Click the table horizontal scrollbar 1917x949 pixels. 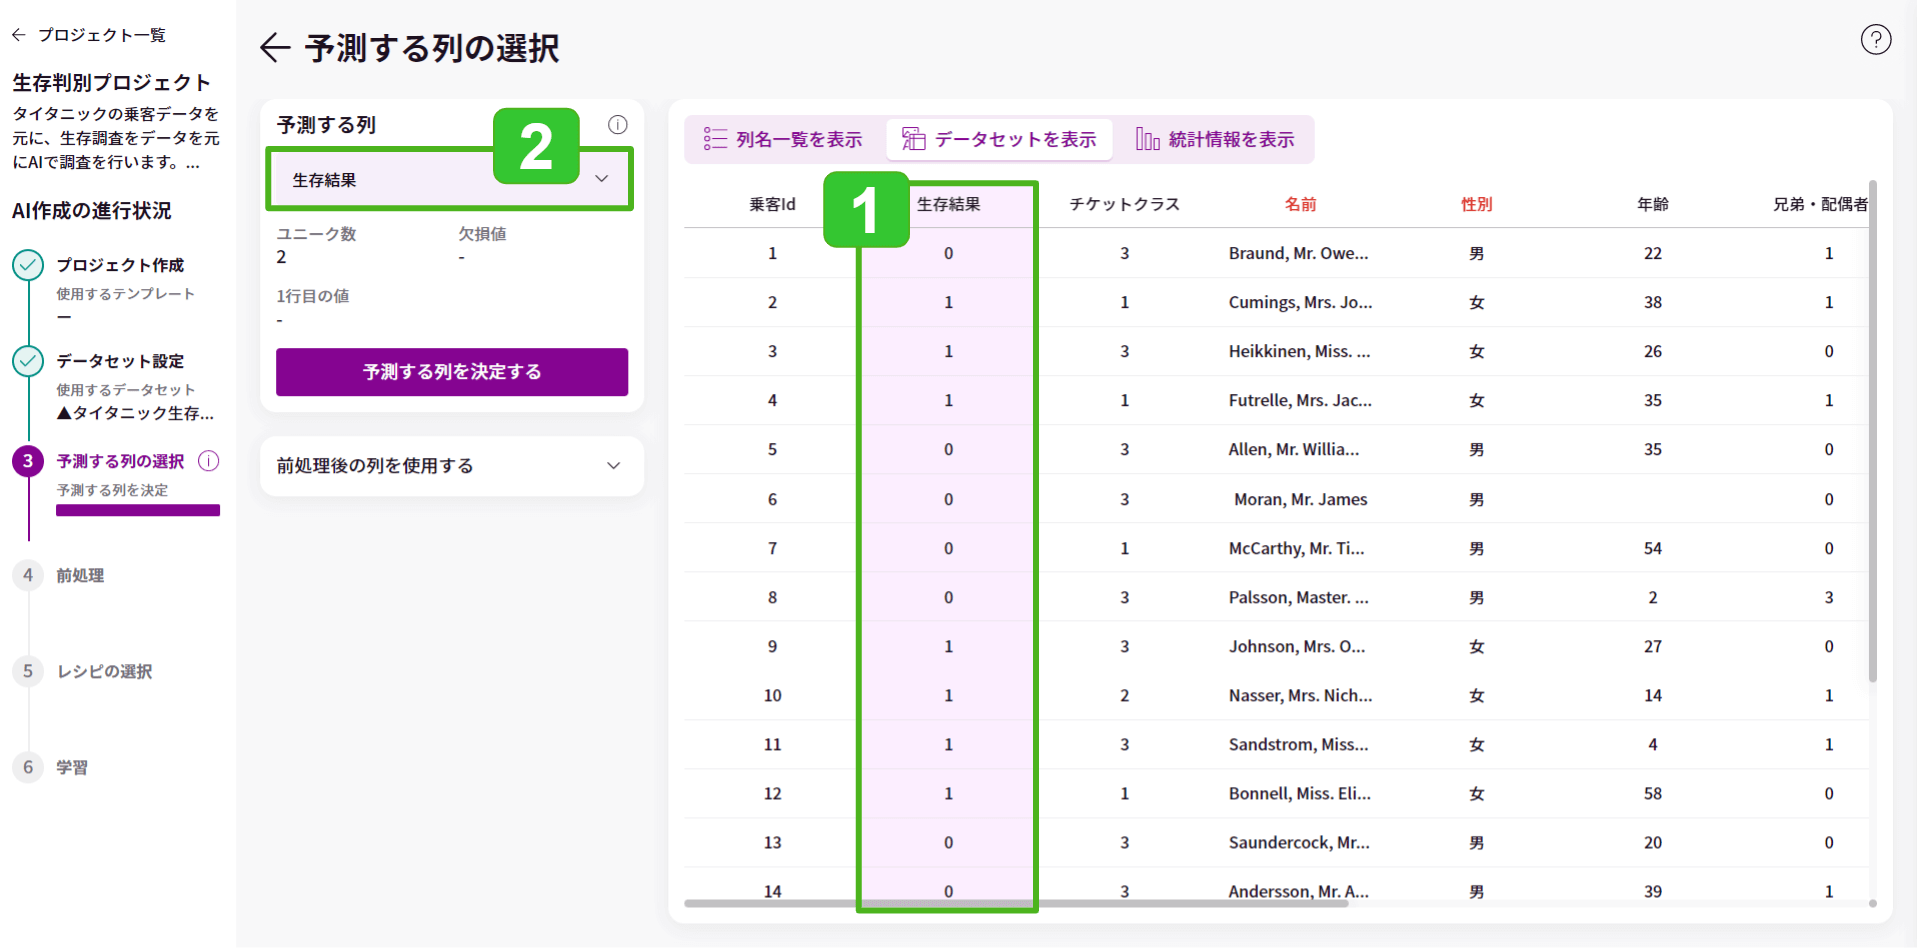coord(1016,903)
